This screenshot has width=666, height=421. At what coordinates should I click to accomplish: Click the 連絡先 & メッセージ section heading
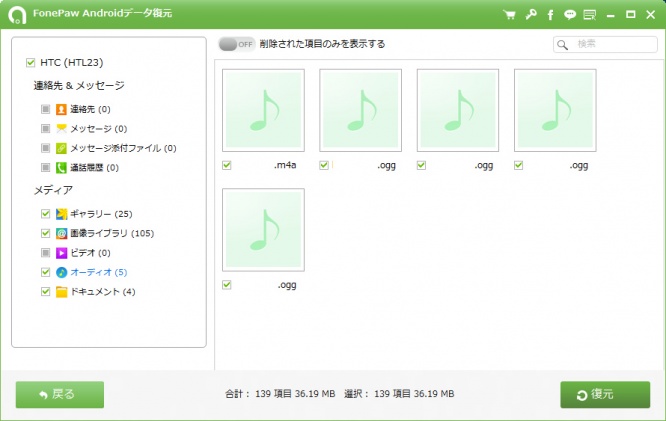[x=79, y=85]
